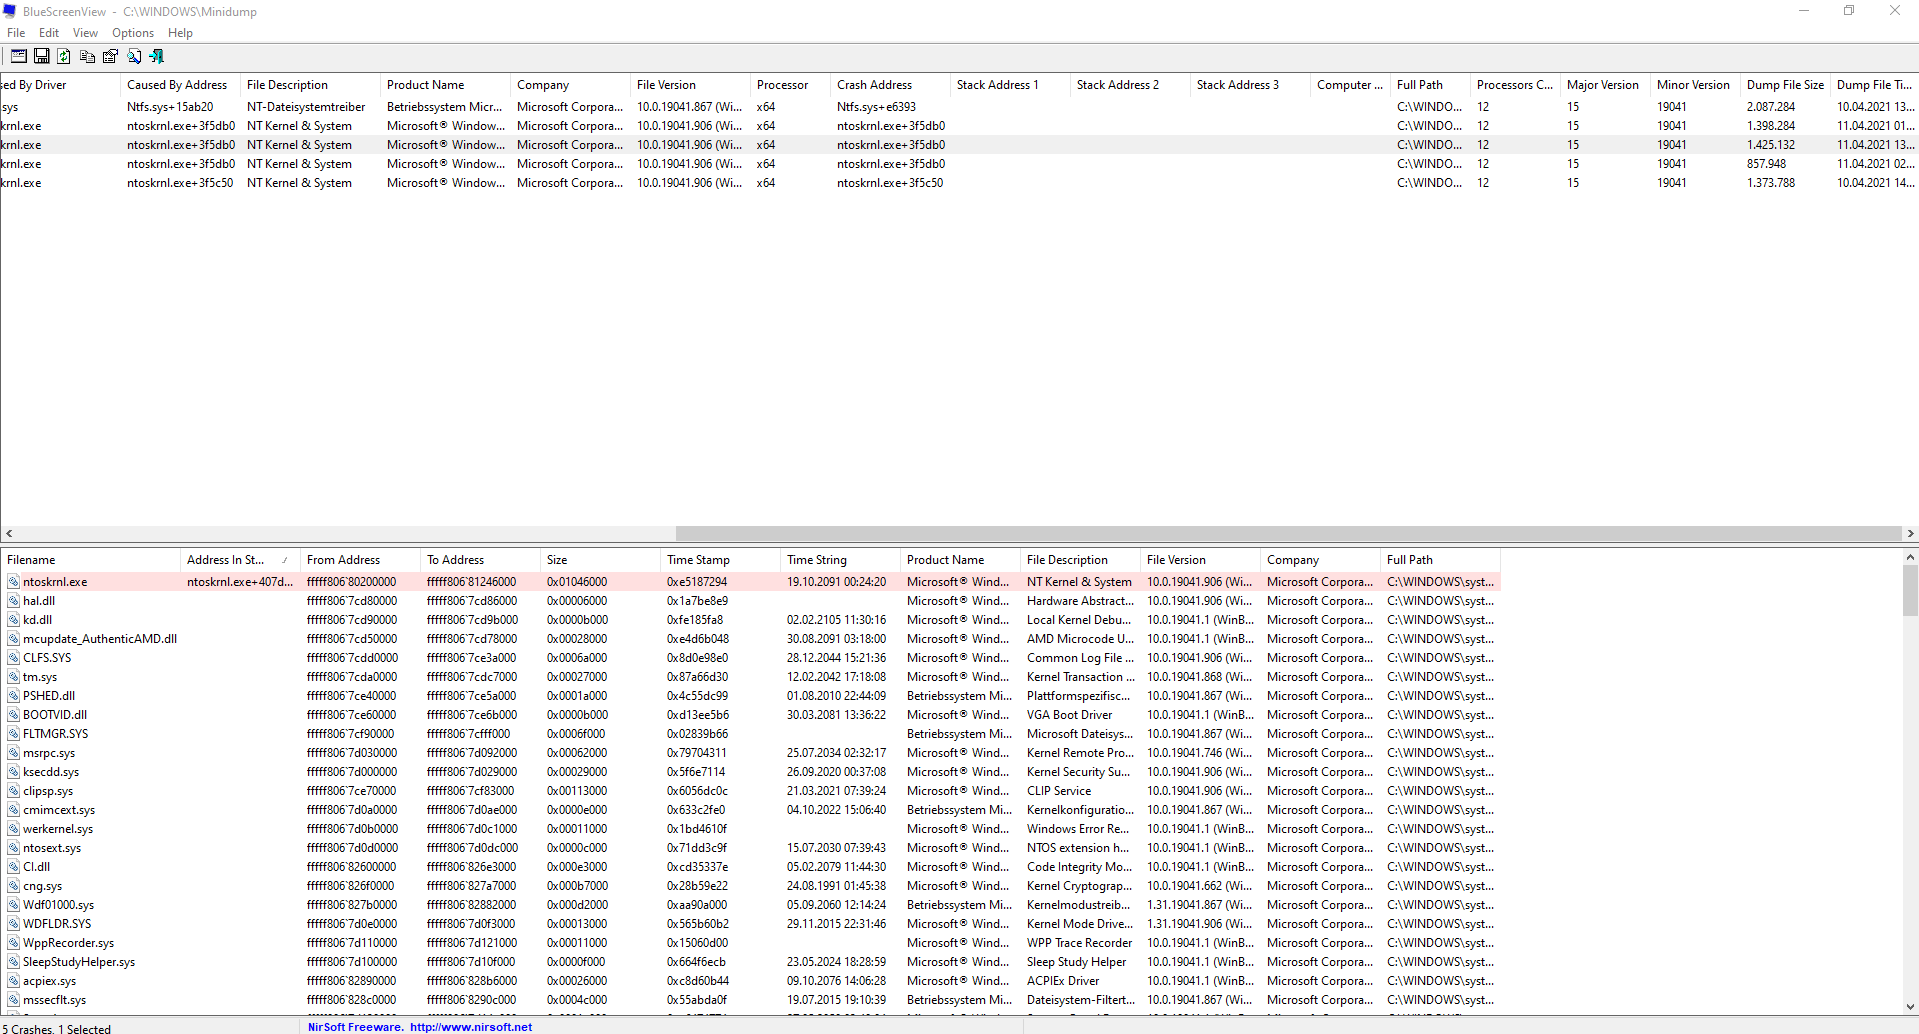1919x1034 pixels.
Task: Click the file icon beside FLTMGR.SYS
Action: point(14,734)
